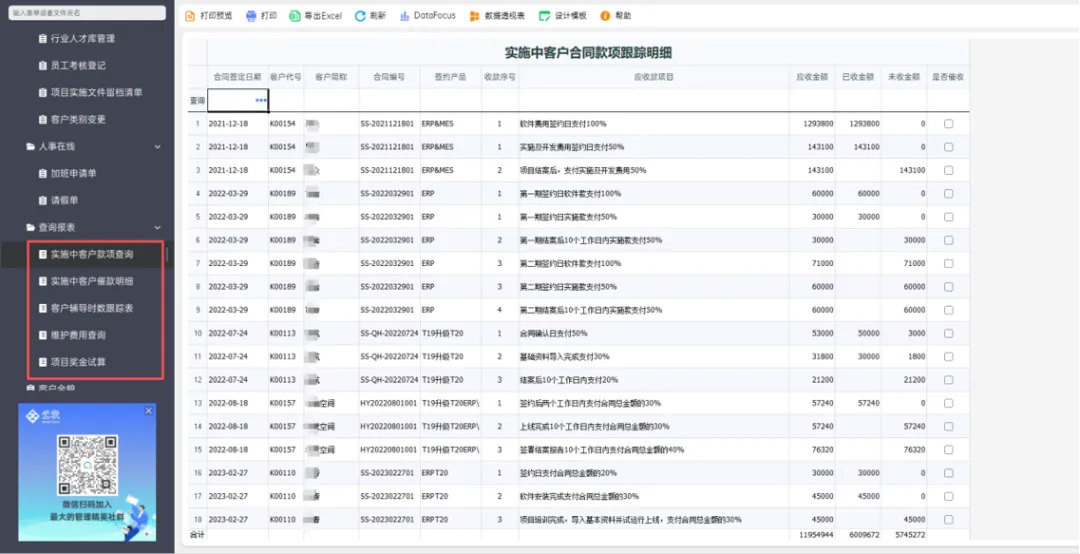
Task: Open Print Preview (打印预览) from toolbar
Action: click(209, 16)
